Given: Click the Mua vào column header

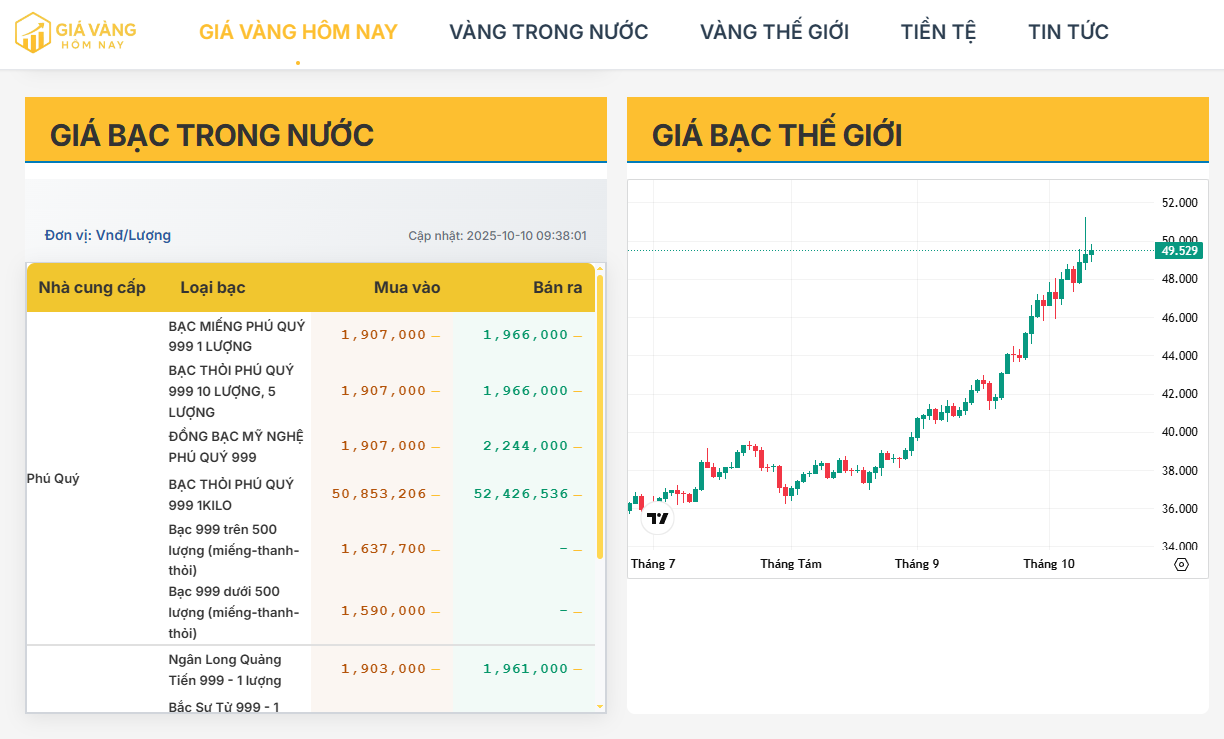Looking at the screenshot, I should (x=407, y=288).
